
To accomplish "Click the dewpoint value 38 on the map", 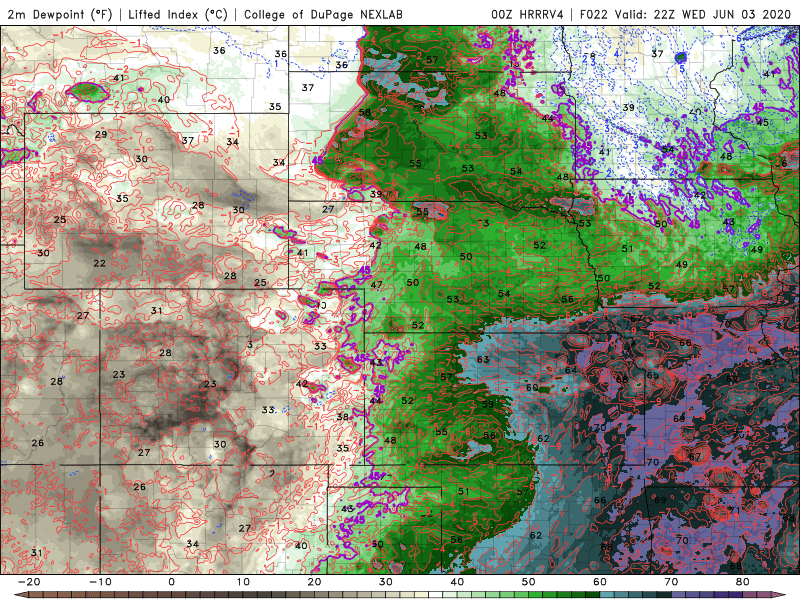I will point(343,417).
